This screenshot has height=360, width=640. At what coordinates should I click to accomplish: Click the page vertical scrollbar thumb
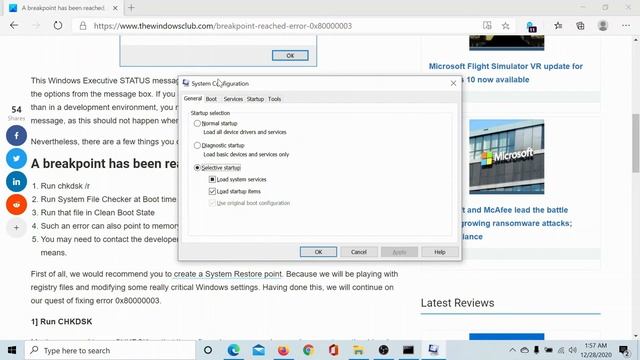coord(636,143)
